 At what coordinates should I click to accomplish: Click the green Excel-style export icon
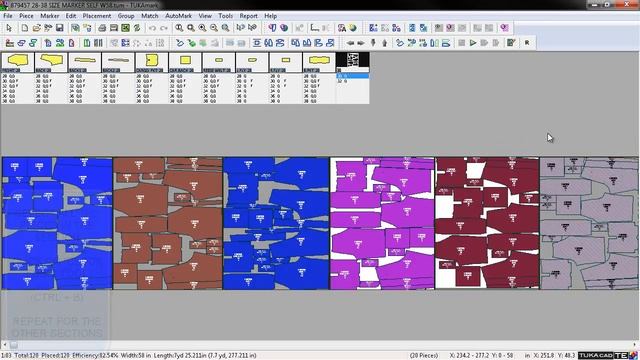125,28
